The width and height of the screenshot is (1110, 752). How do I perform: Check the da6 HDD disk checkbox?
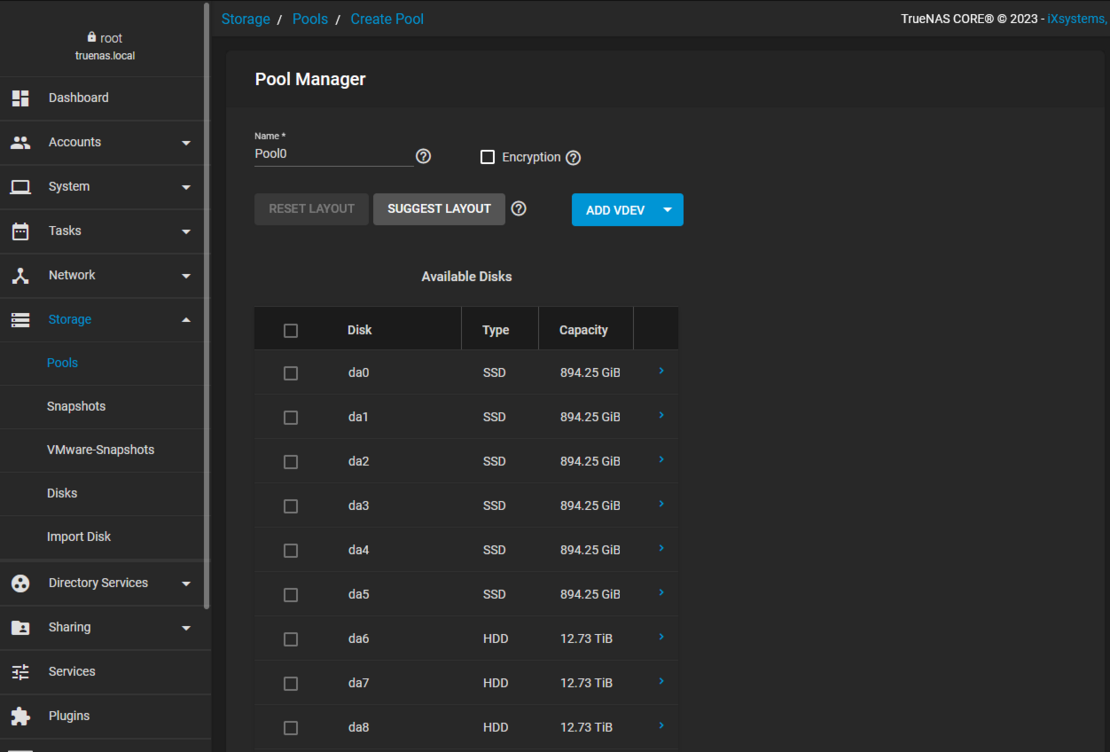click(291, 639)
